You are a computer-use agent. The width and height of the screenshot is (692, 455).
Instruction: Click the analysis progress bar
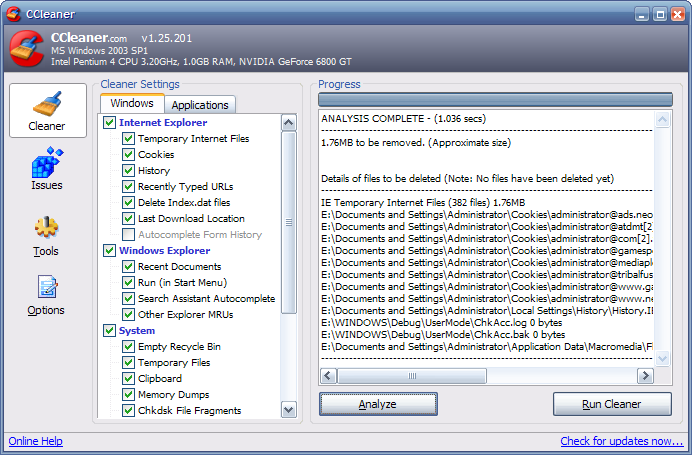point(495,99)
